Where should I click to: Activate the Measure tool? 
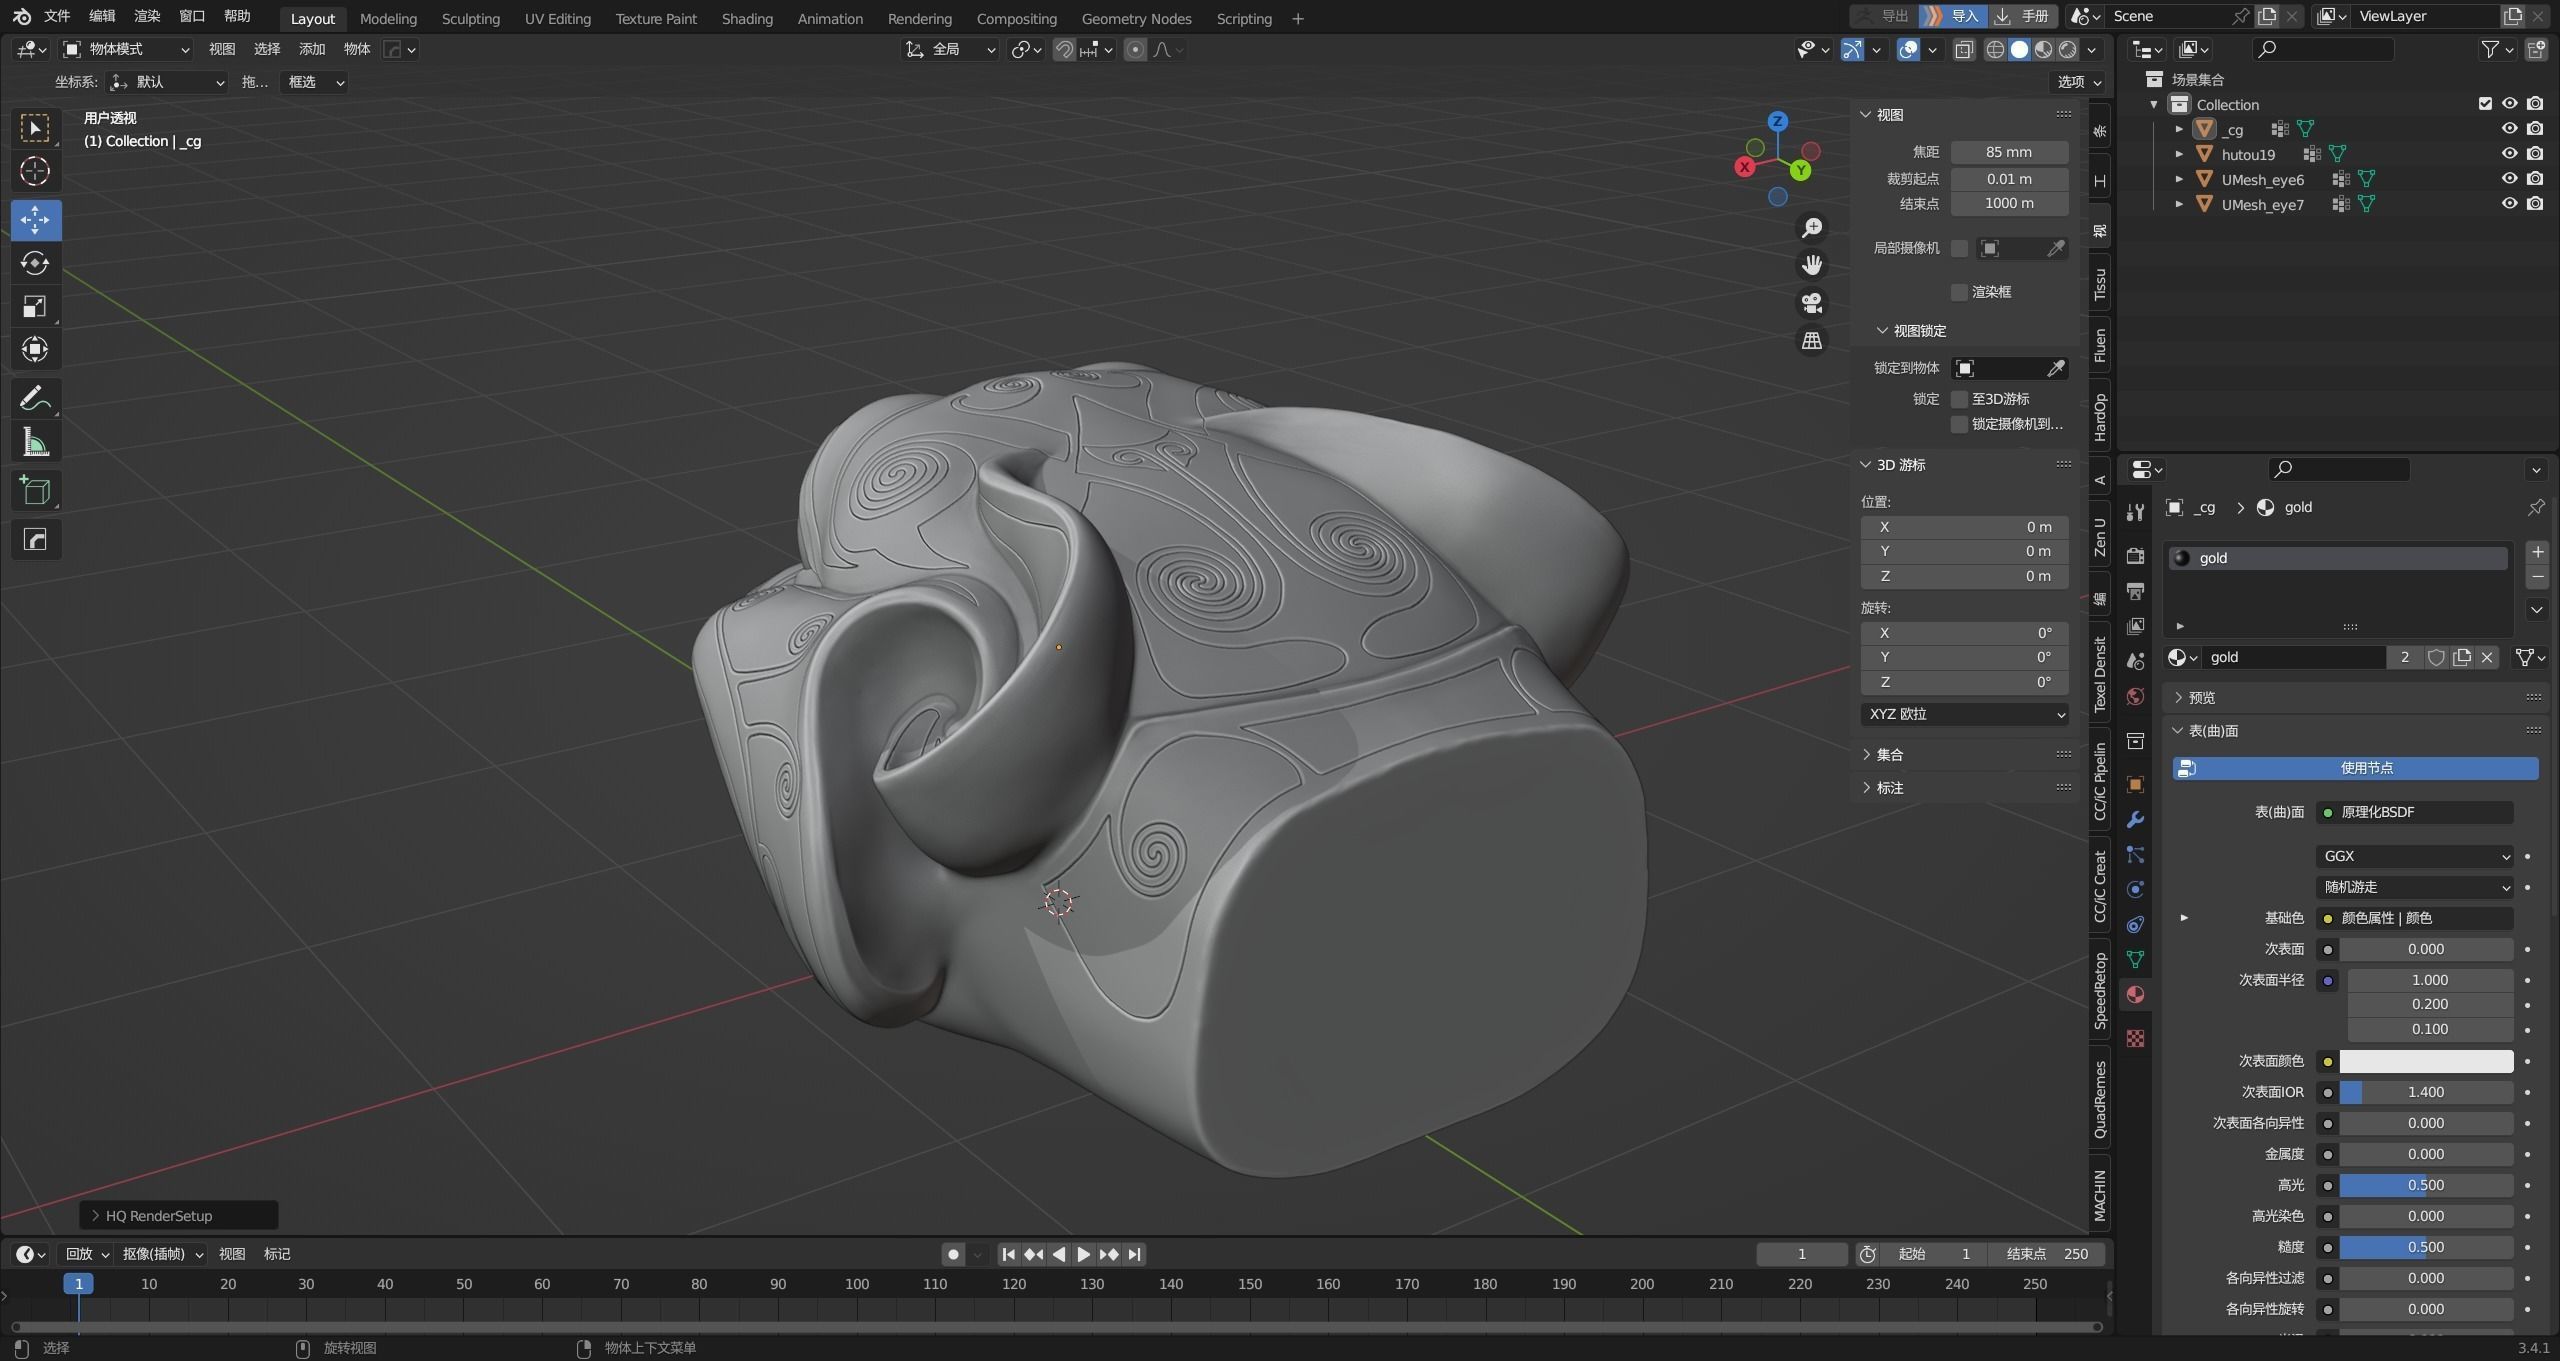click(35, 442)
